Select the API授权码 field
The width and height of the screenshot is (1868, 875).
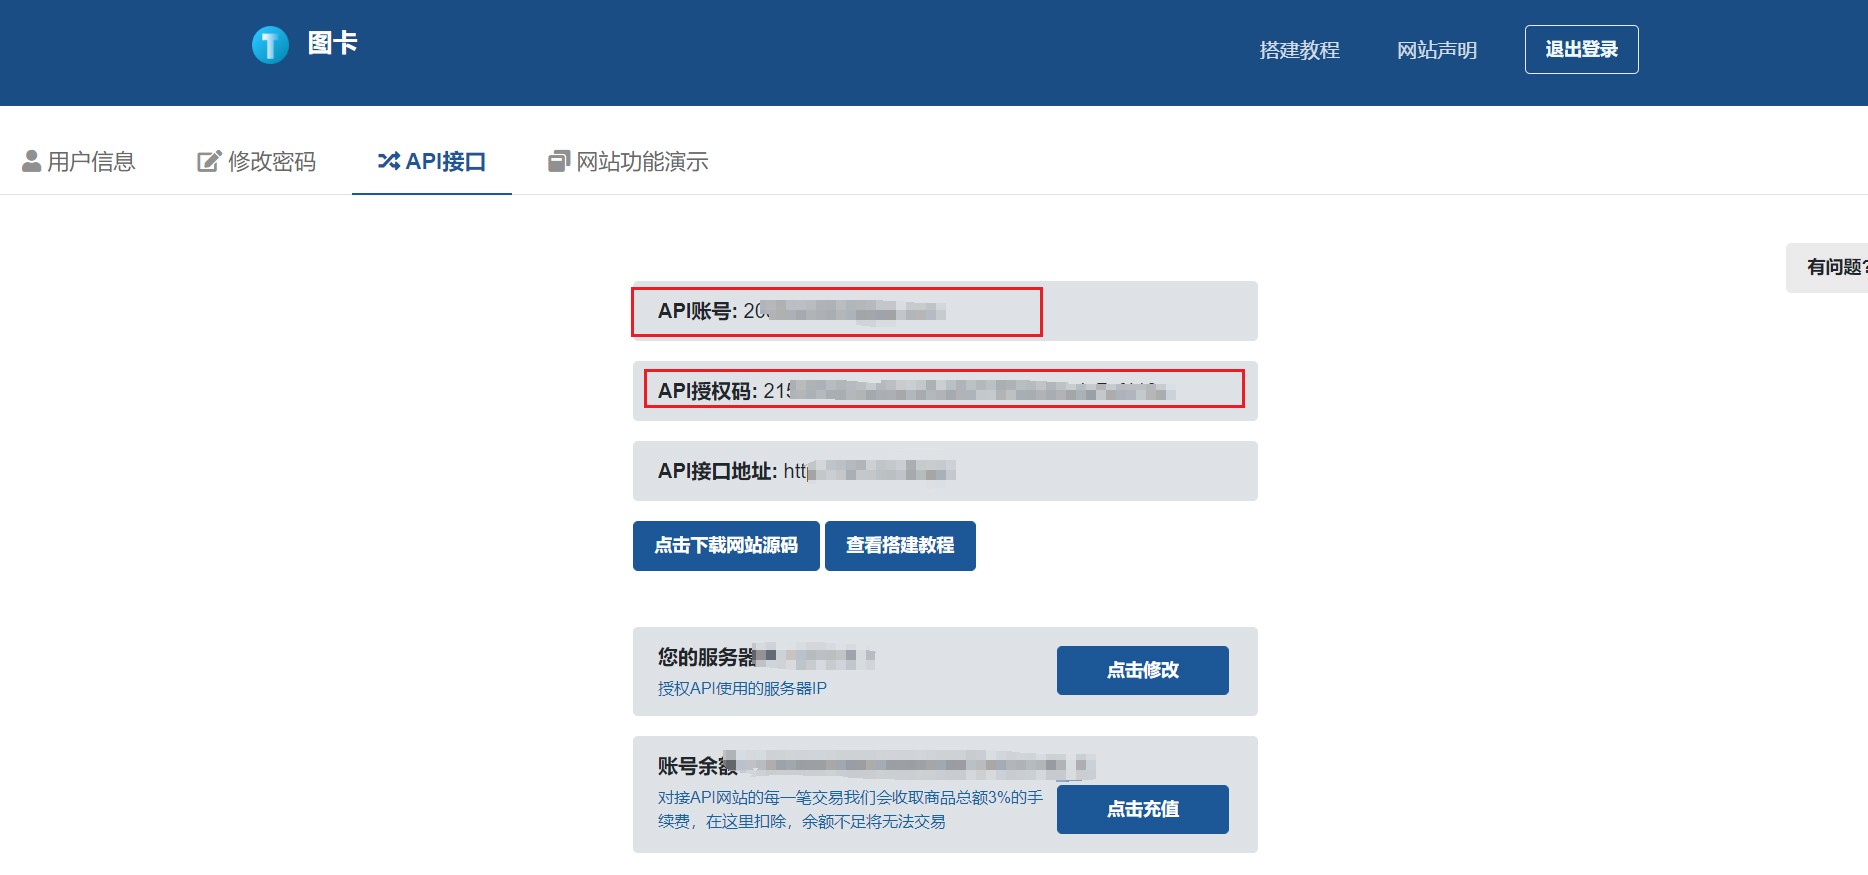point(943,390)
